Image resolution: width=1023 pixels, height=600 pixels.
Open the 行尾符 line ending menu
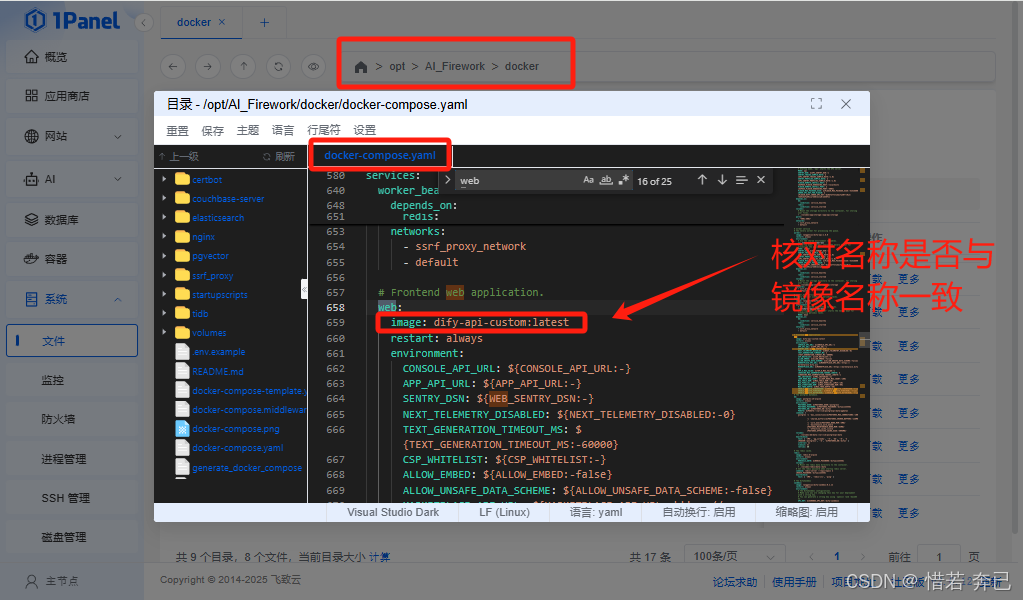pyautogui.click(x=324, y=130)
